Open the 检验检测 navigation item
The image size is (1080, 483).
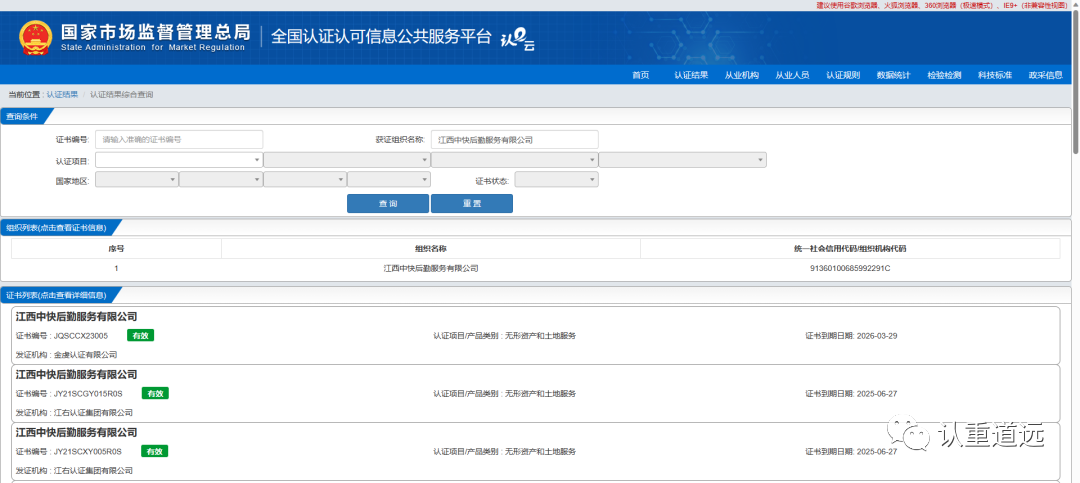point(944,76)
